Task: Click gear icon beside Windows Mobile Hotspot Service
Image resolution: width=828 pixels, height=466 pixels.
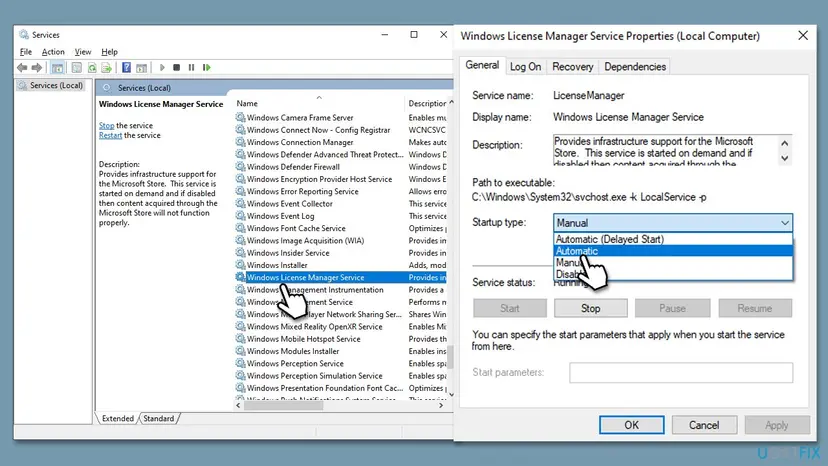Action: tap(240, 339)
